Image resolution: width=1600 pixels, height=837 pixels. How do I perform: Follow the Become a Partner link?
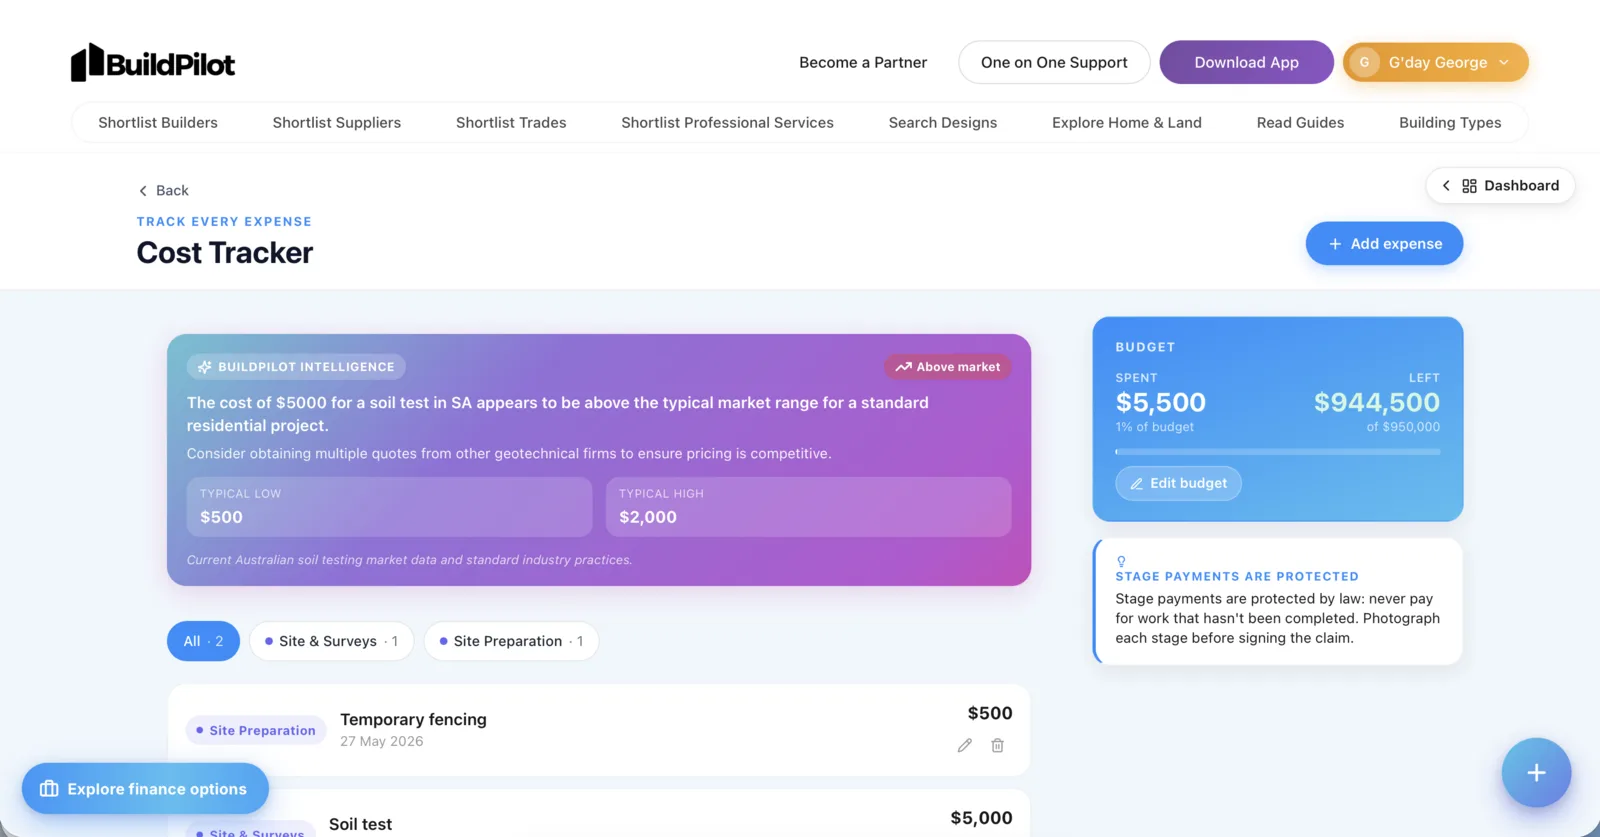tap(863, 62)
